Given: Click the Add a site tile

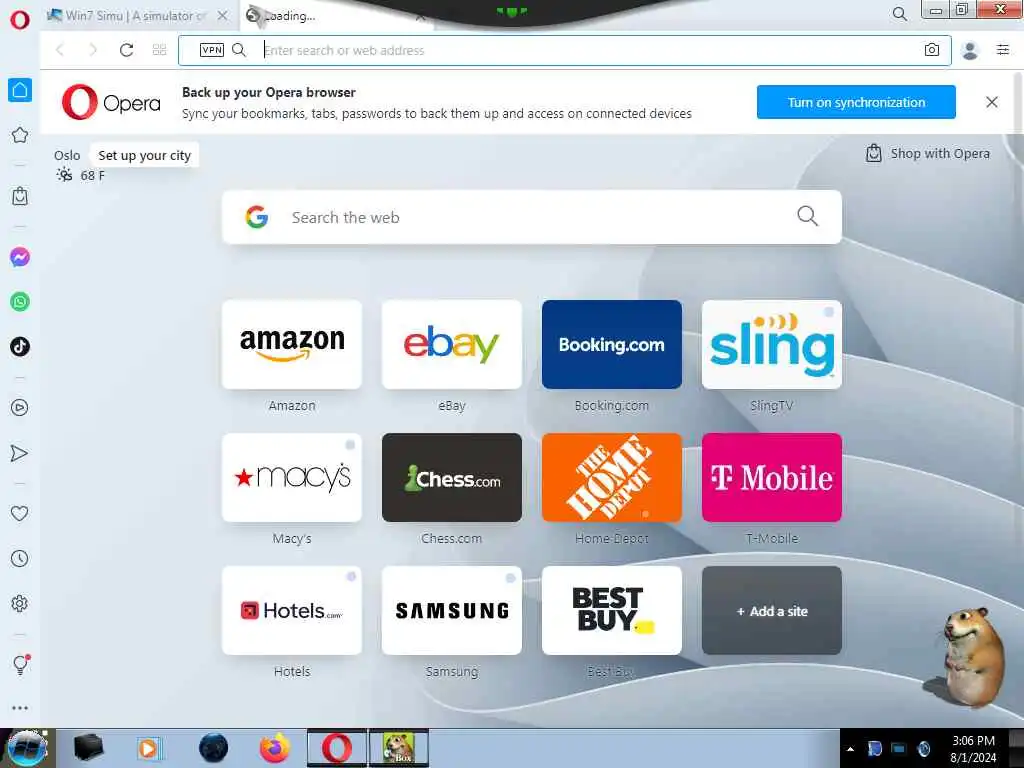Looking at the screenshot, I should 772,611.
